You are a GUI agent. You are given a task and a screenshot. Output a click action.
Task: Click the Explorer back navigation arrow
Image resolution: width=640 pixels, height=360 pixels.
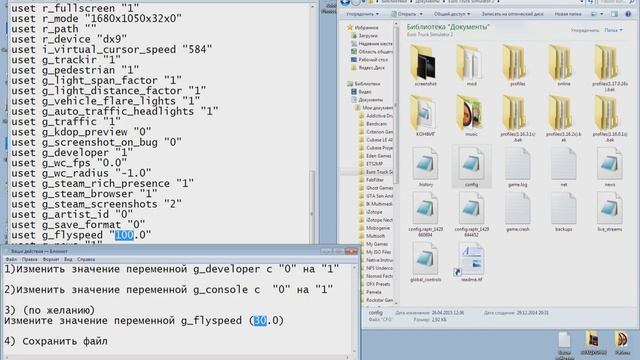pyautogui.click(x=345, y=2)
